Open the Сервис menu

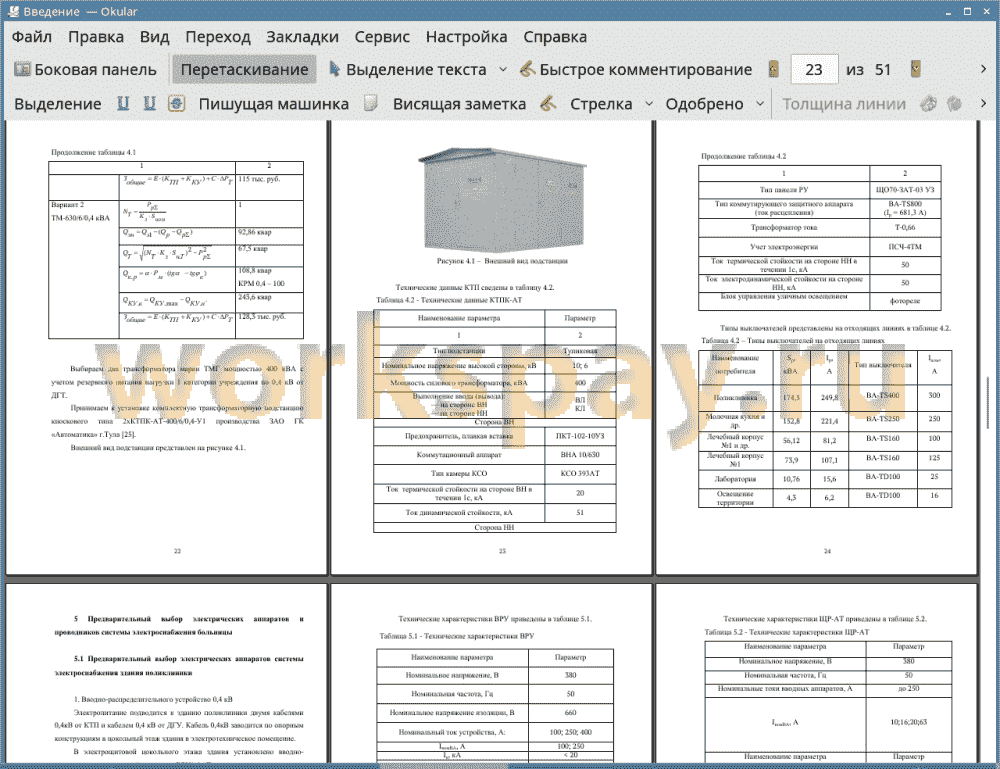(x=382, y=37)
